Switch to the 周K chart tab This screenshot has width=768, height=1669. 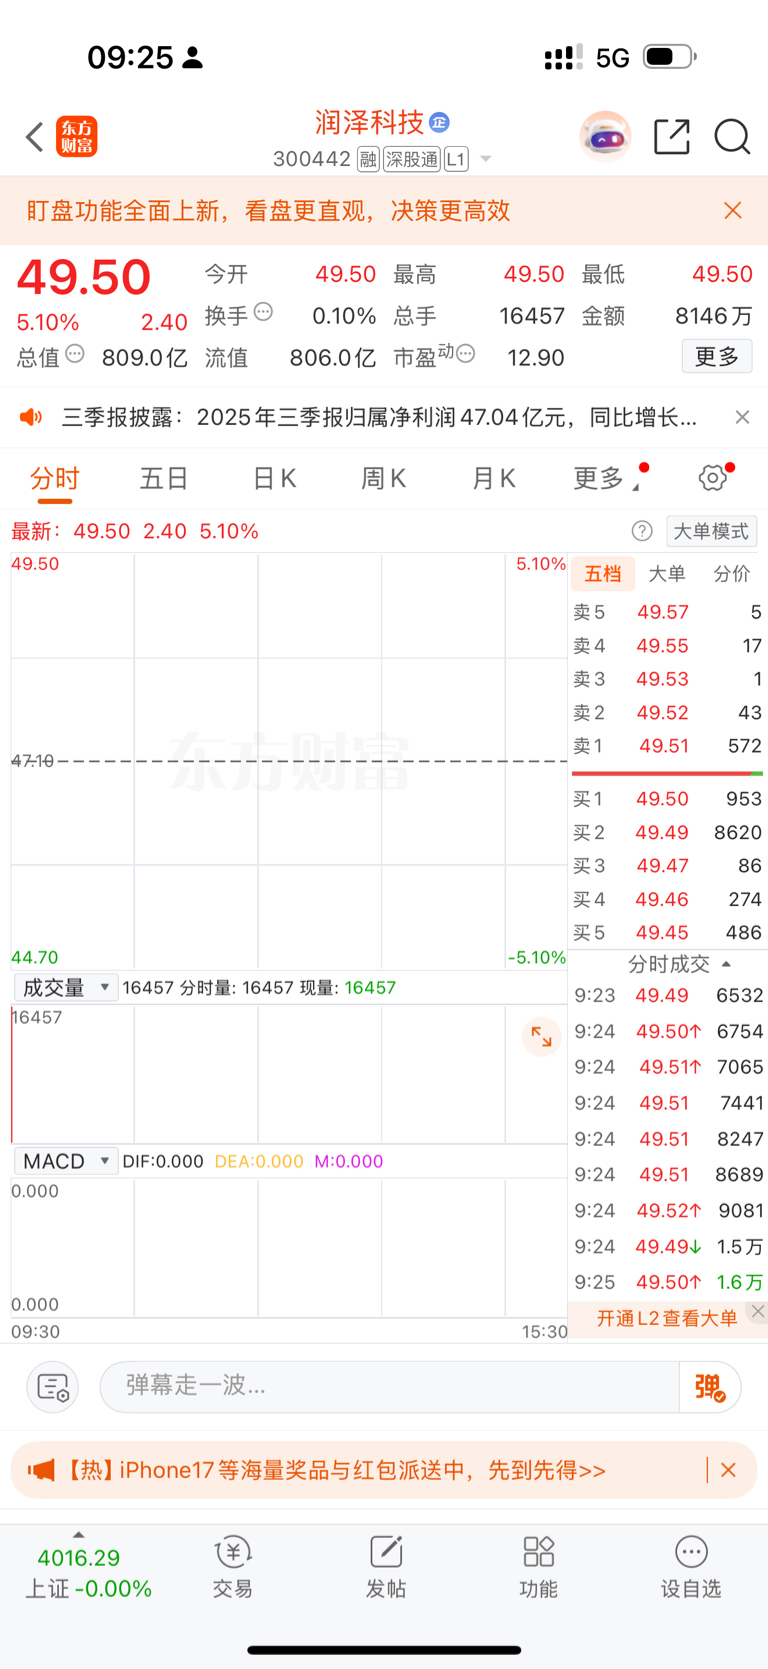(383, 479)
